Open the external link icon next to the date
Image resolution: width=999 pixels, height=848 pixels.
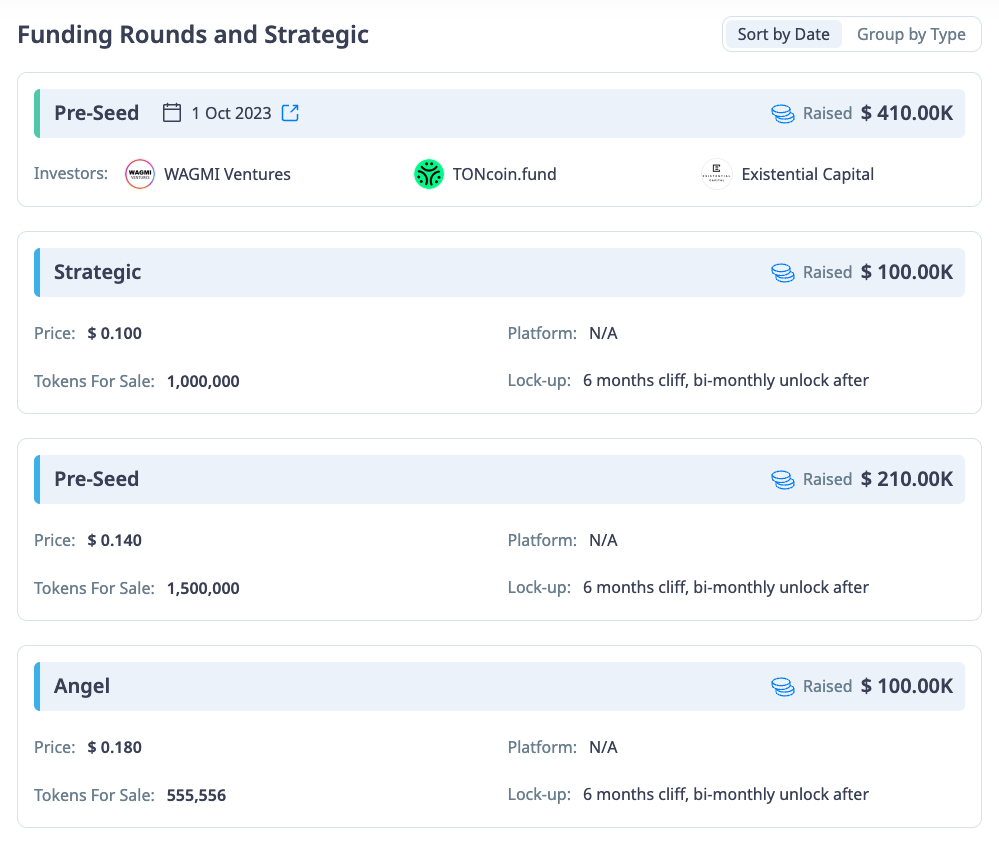click(x=289, y=113)
